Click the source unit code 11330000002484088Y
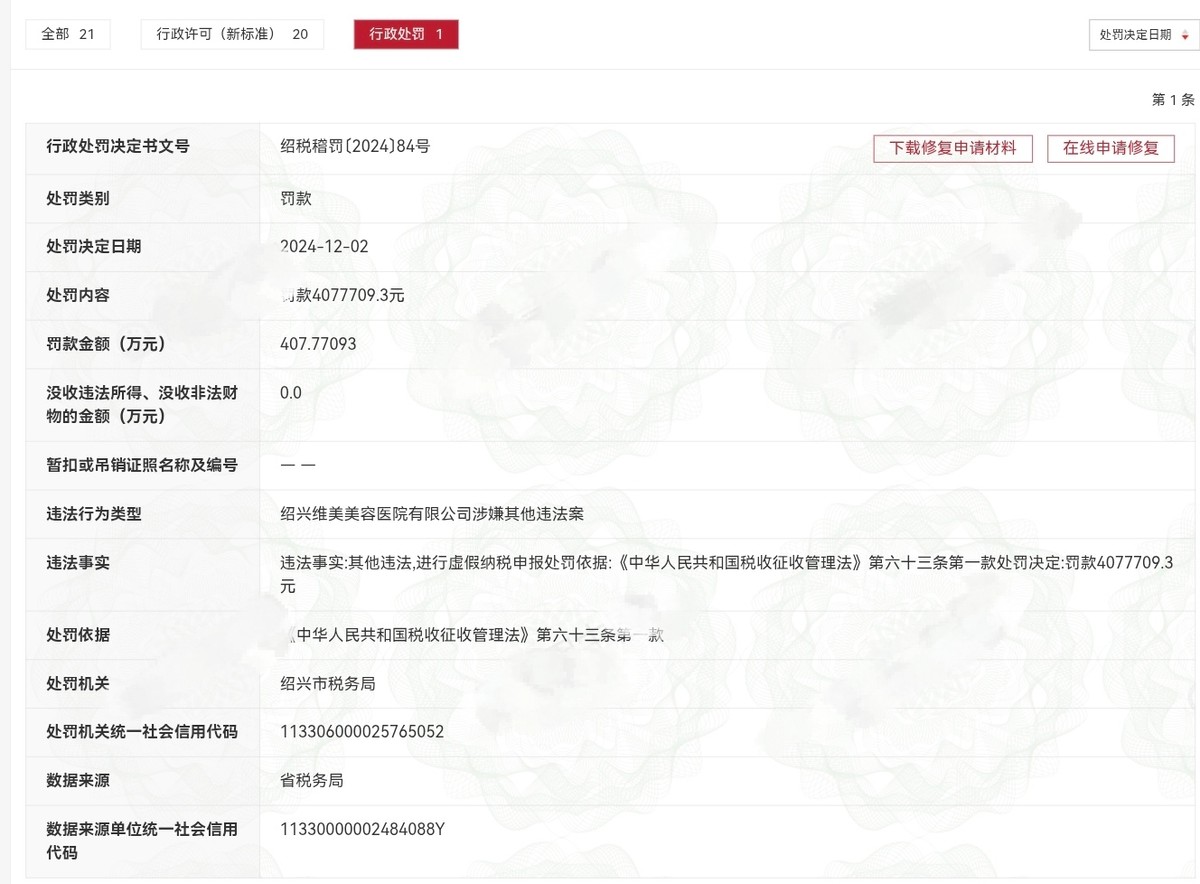The width and height of the screenshot is (1200, 884). [362, 829]
